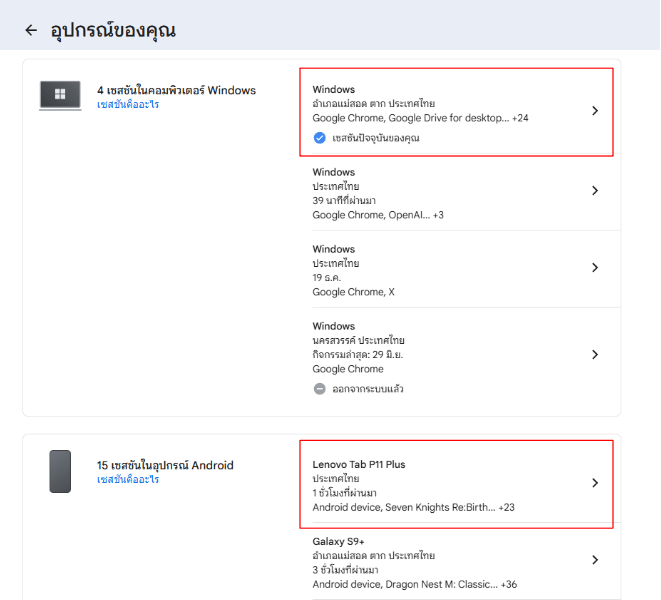The width and height of the screenshot is (661, 600).
Task: Click the Android phone device icon
Action: click(60, 471)
